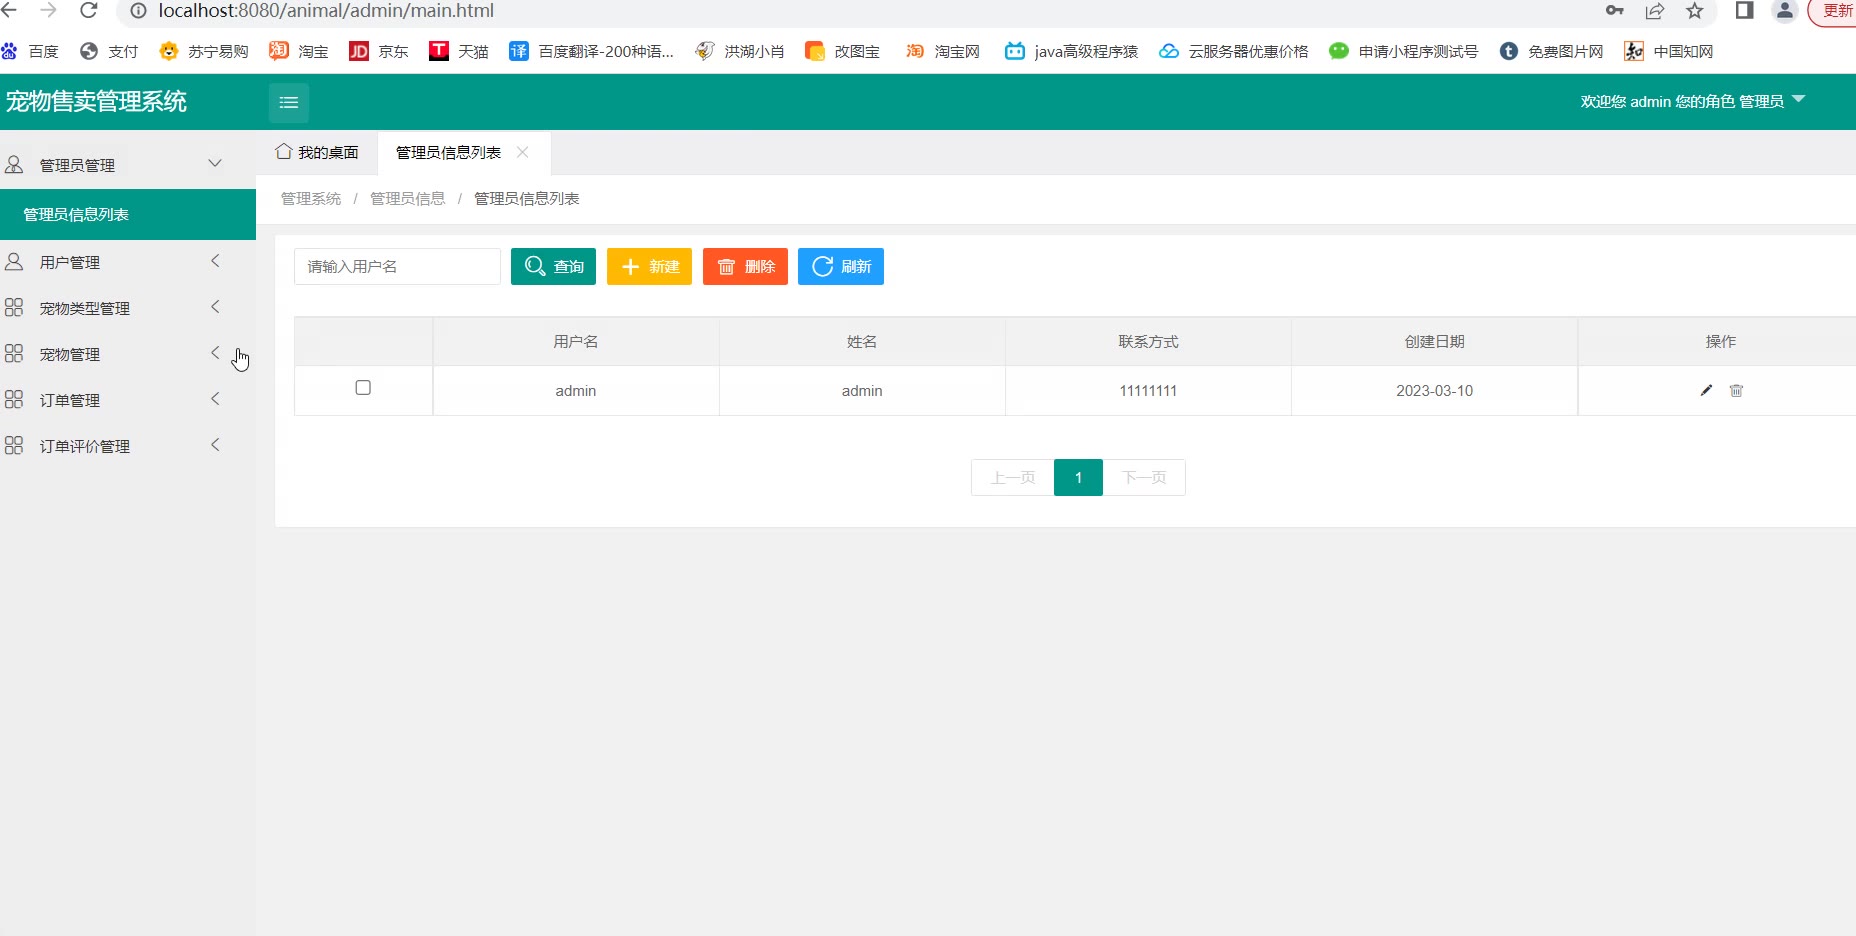Switch to the 我的桌面 tab
The height and width of the screenshot is (936, 1856).
tap(317, 152)
